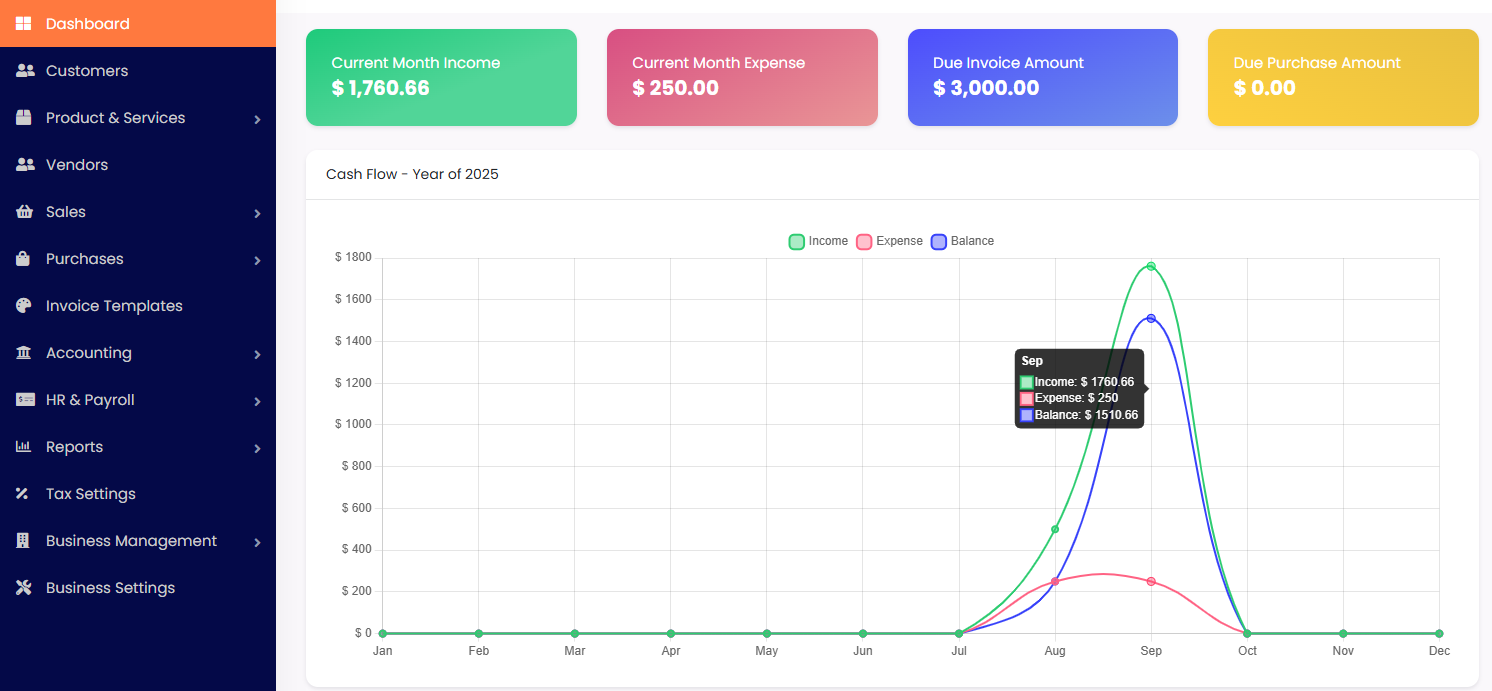Open the HR & Payroll menu
Viewport: 1492px width, 691px height.
(x=90, y=400)
